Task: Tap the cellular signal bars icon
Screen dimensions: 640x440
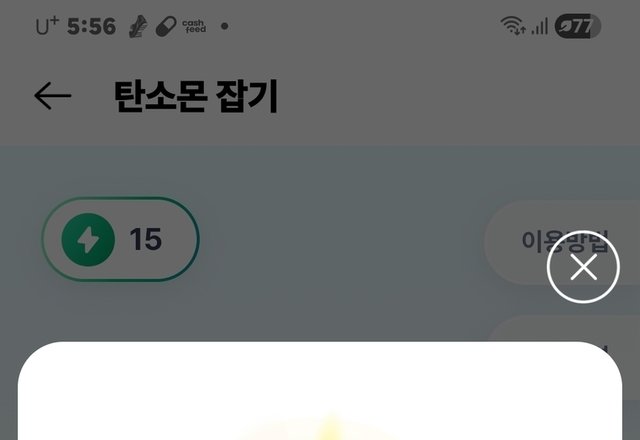Action: [539, 27]
